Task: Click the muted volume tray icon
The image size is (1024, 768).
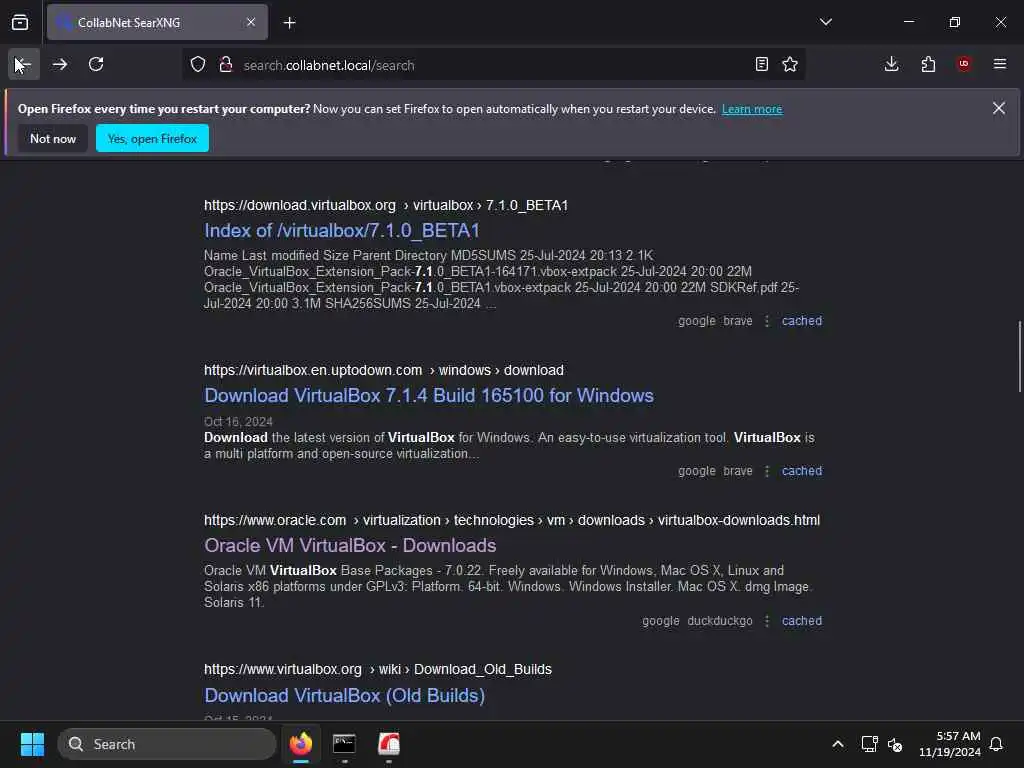Action: coord(895,744)
